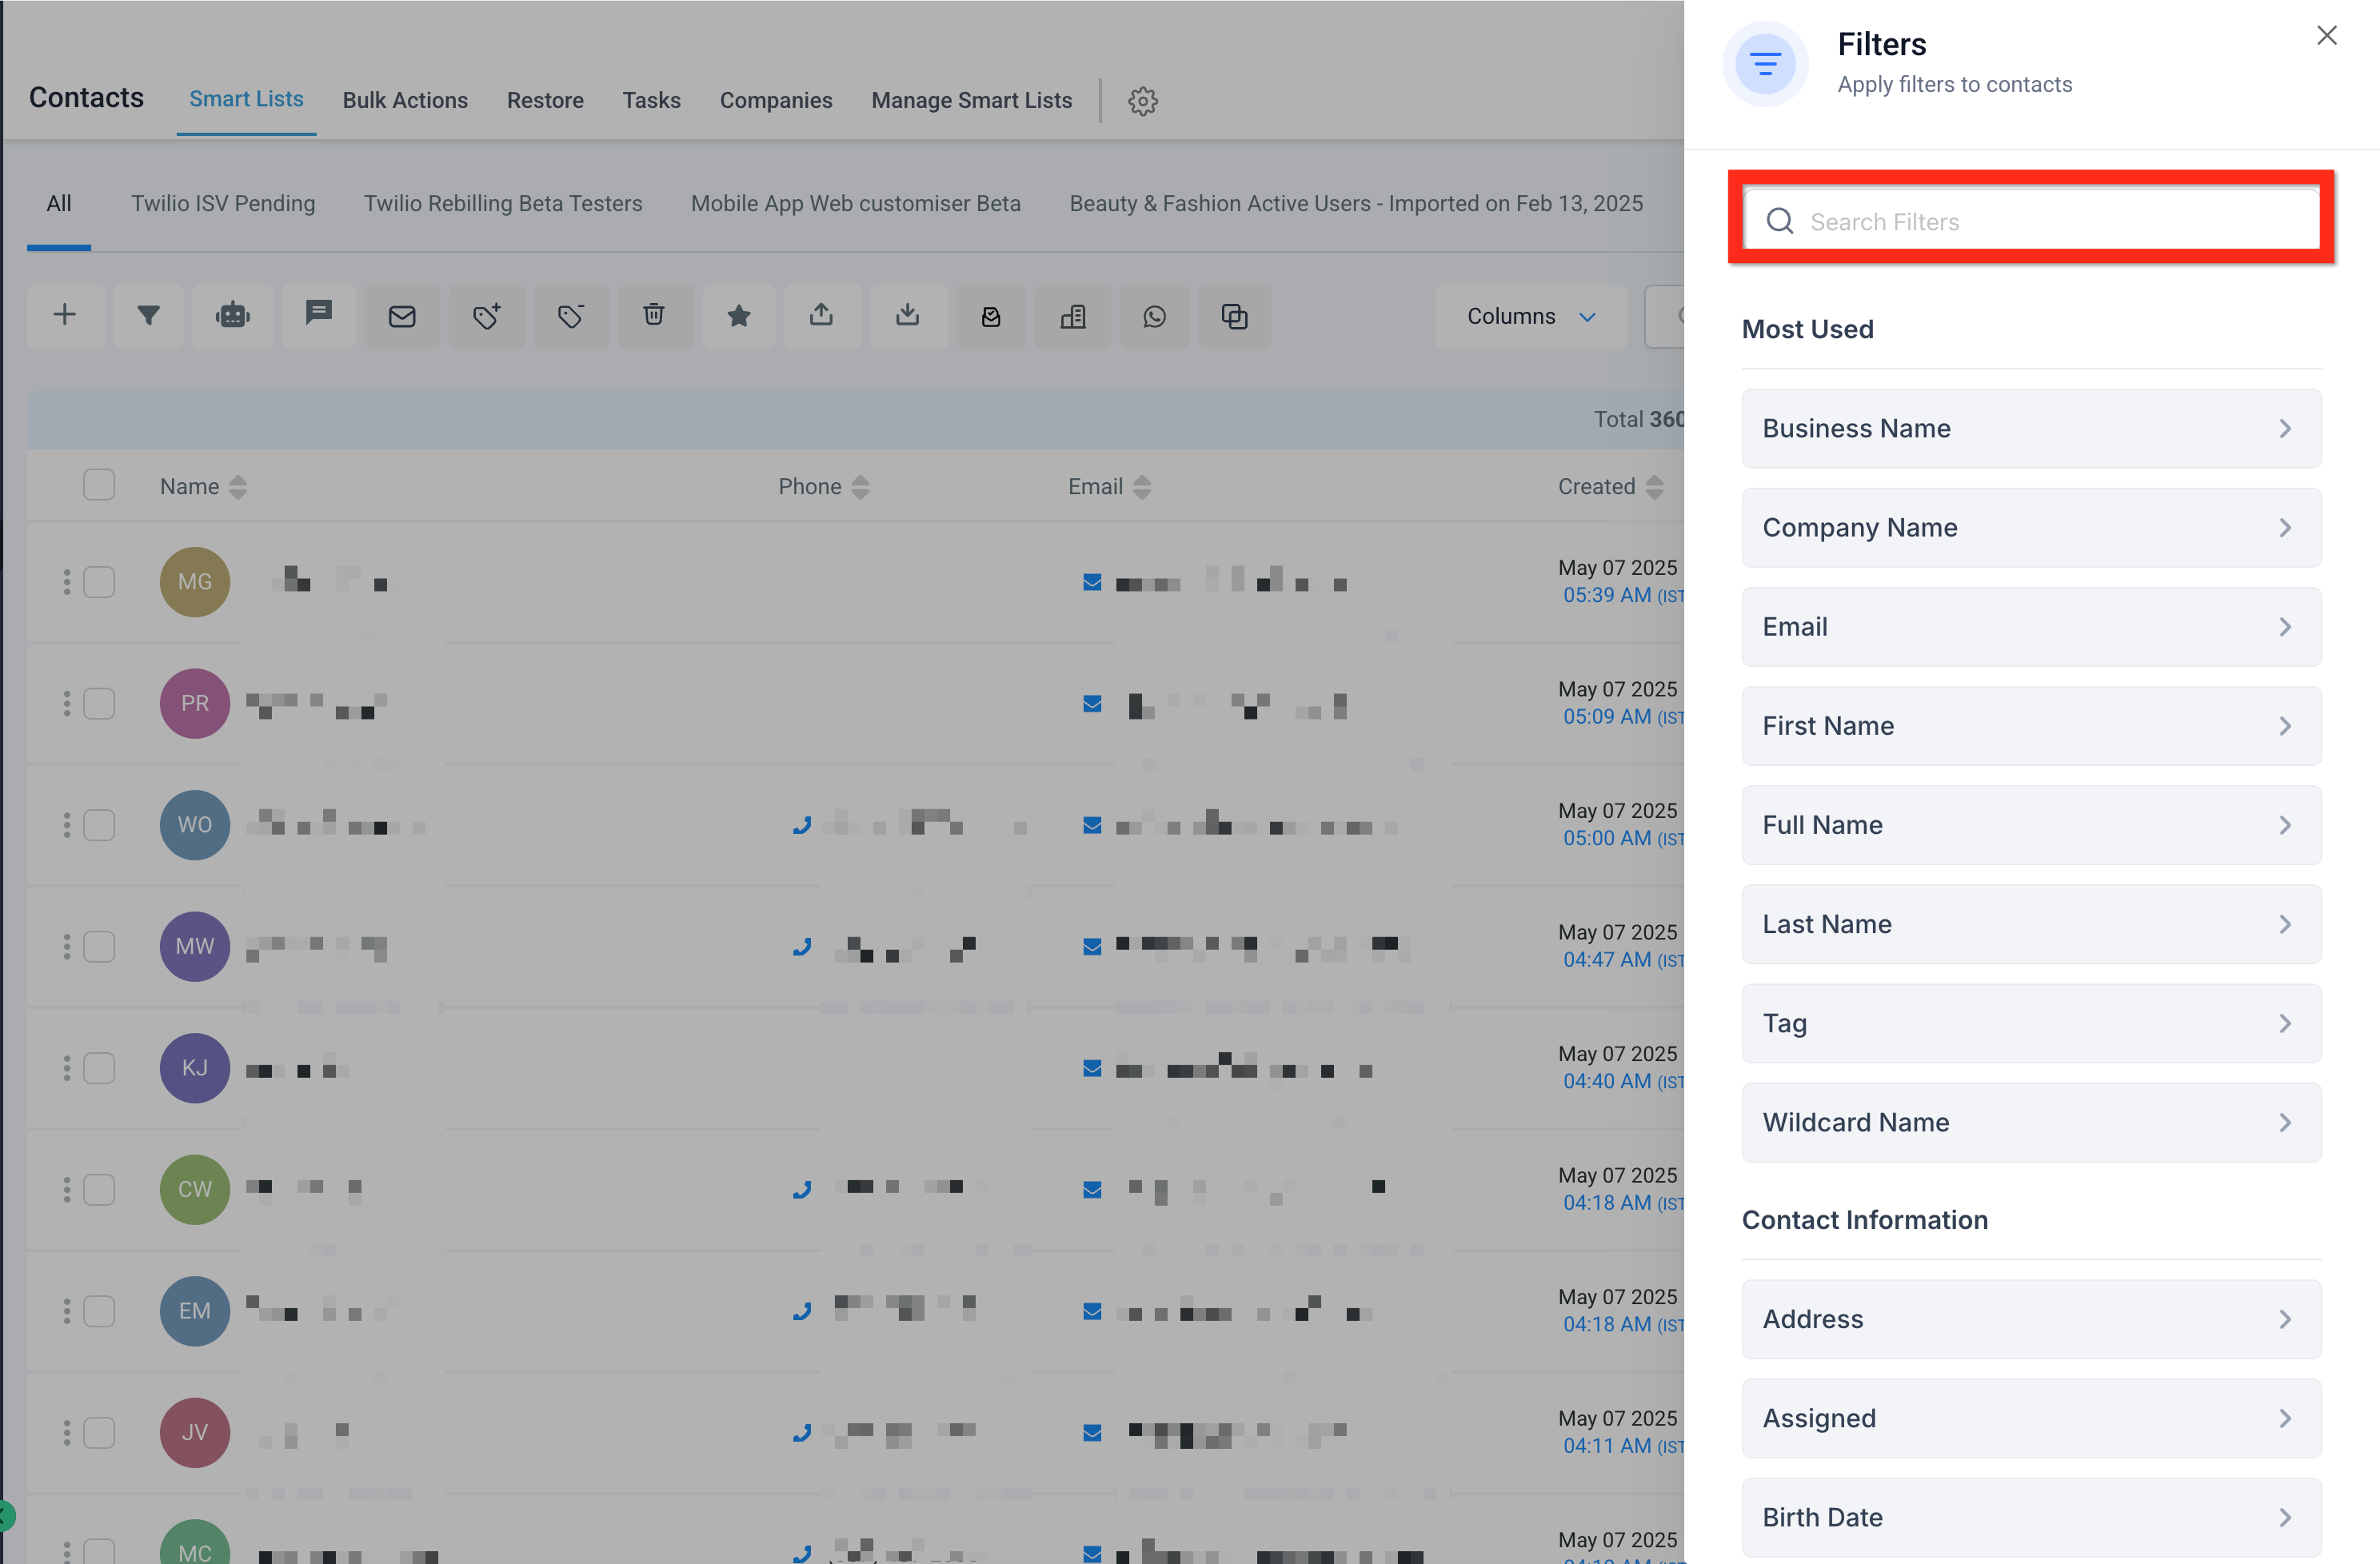Select the CW contact checkbox
Screen dimensions: 2380x1564
(99, 1190)
